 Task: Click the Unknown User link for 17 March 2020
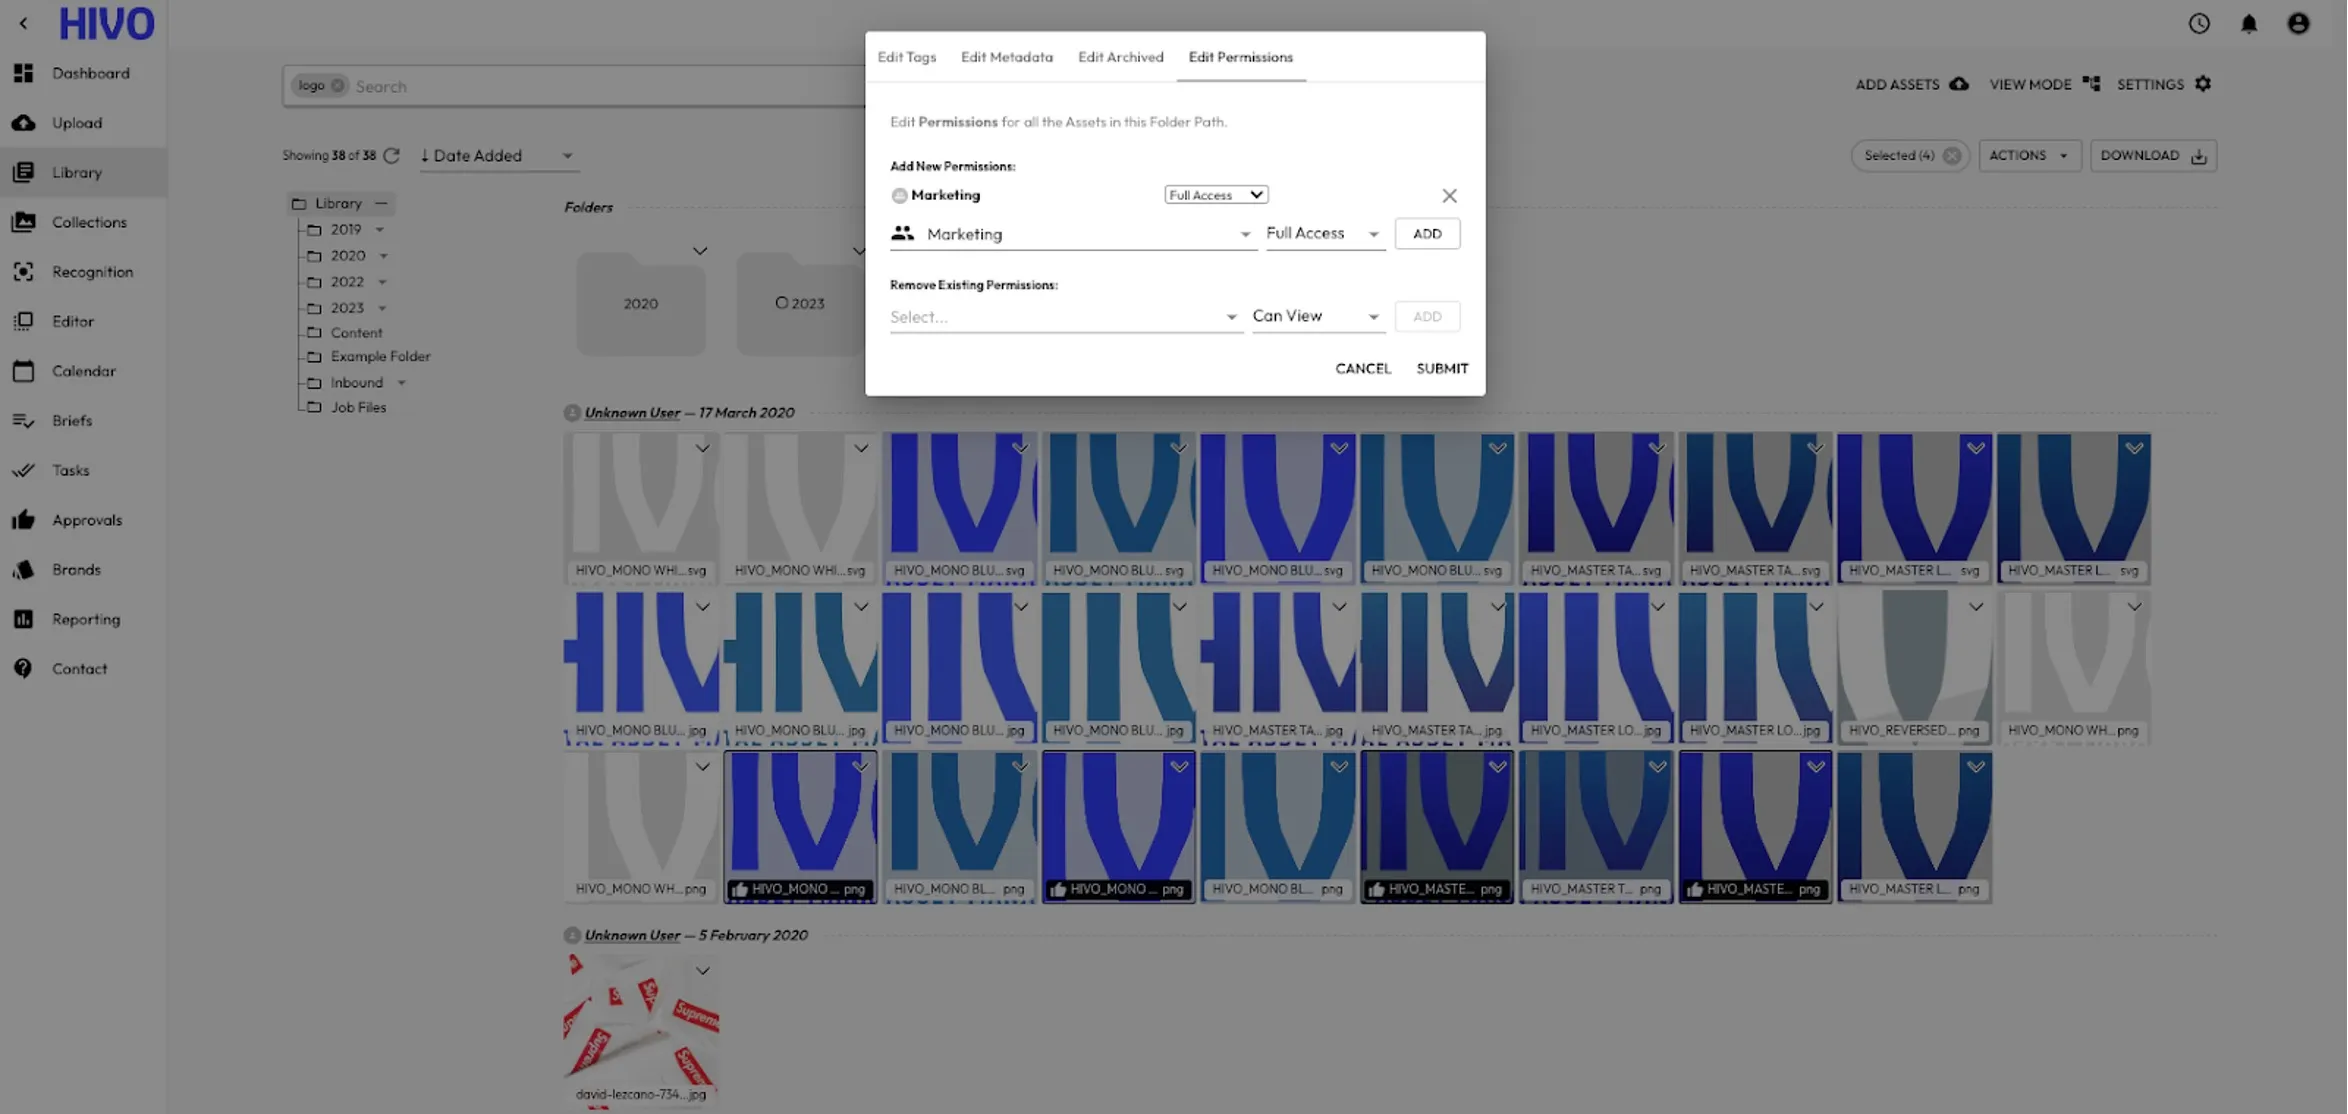[632, 413]
